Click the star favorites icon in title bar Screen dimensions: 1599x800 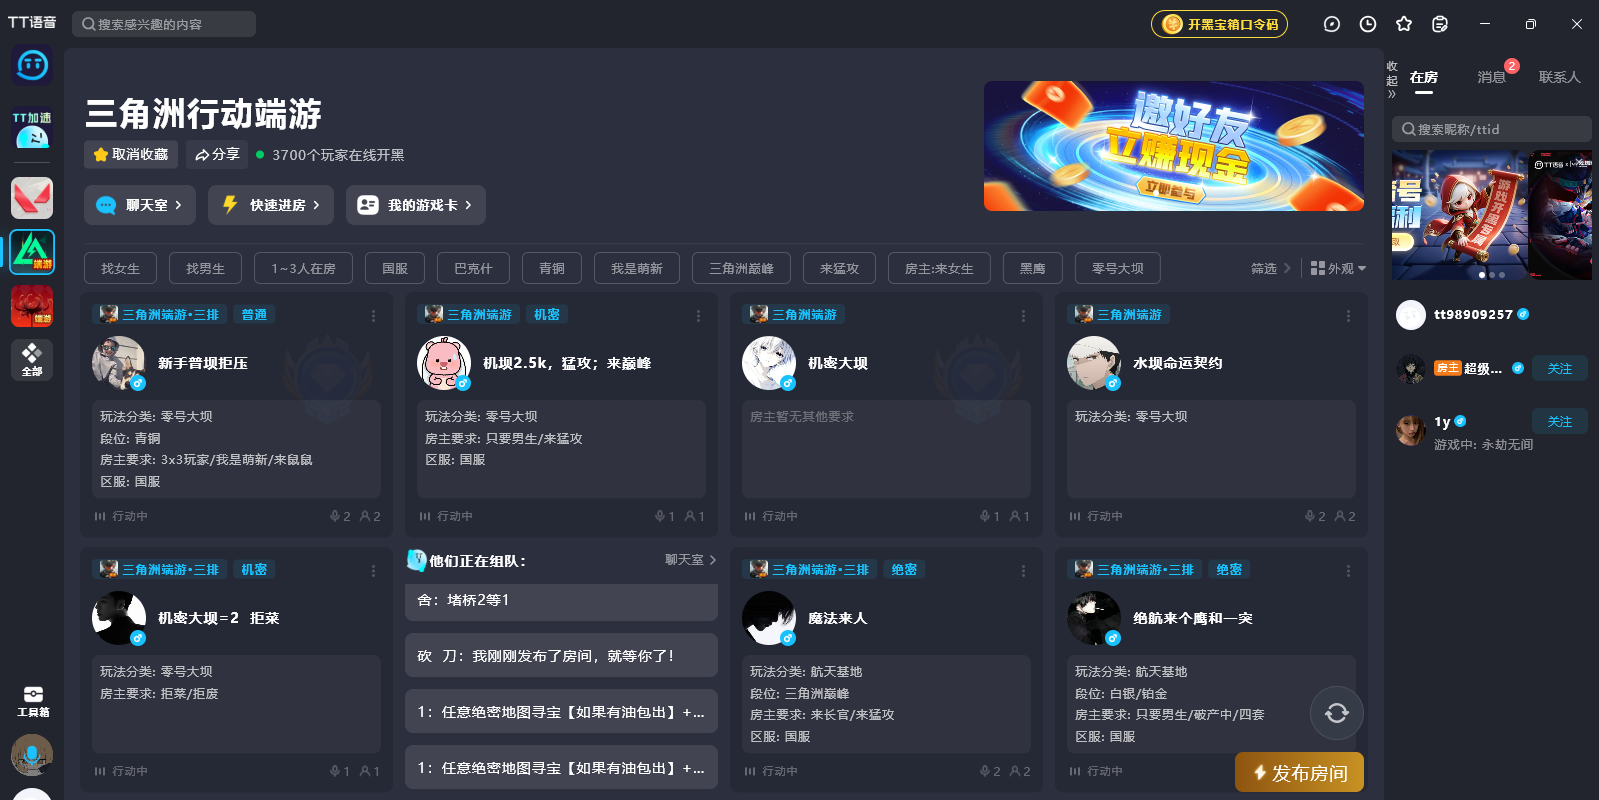[1404, 24]
